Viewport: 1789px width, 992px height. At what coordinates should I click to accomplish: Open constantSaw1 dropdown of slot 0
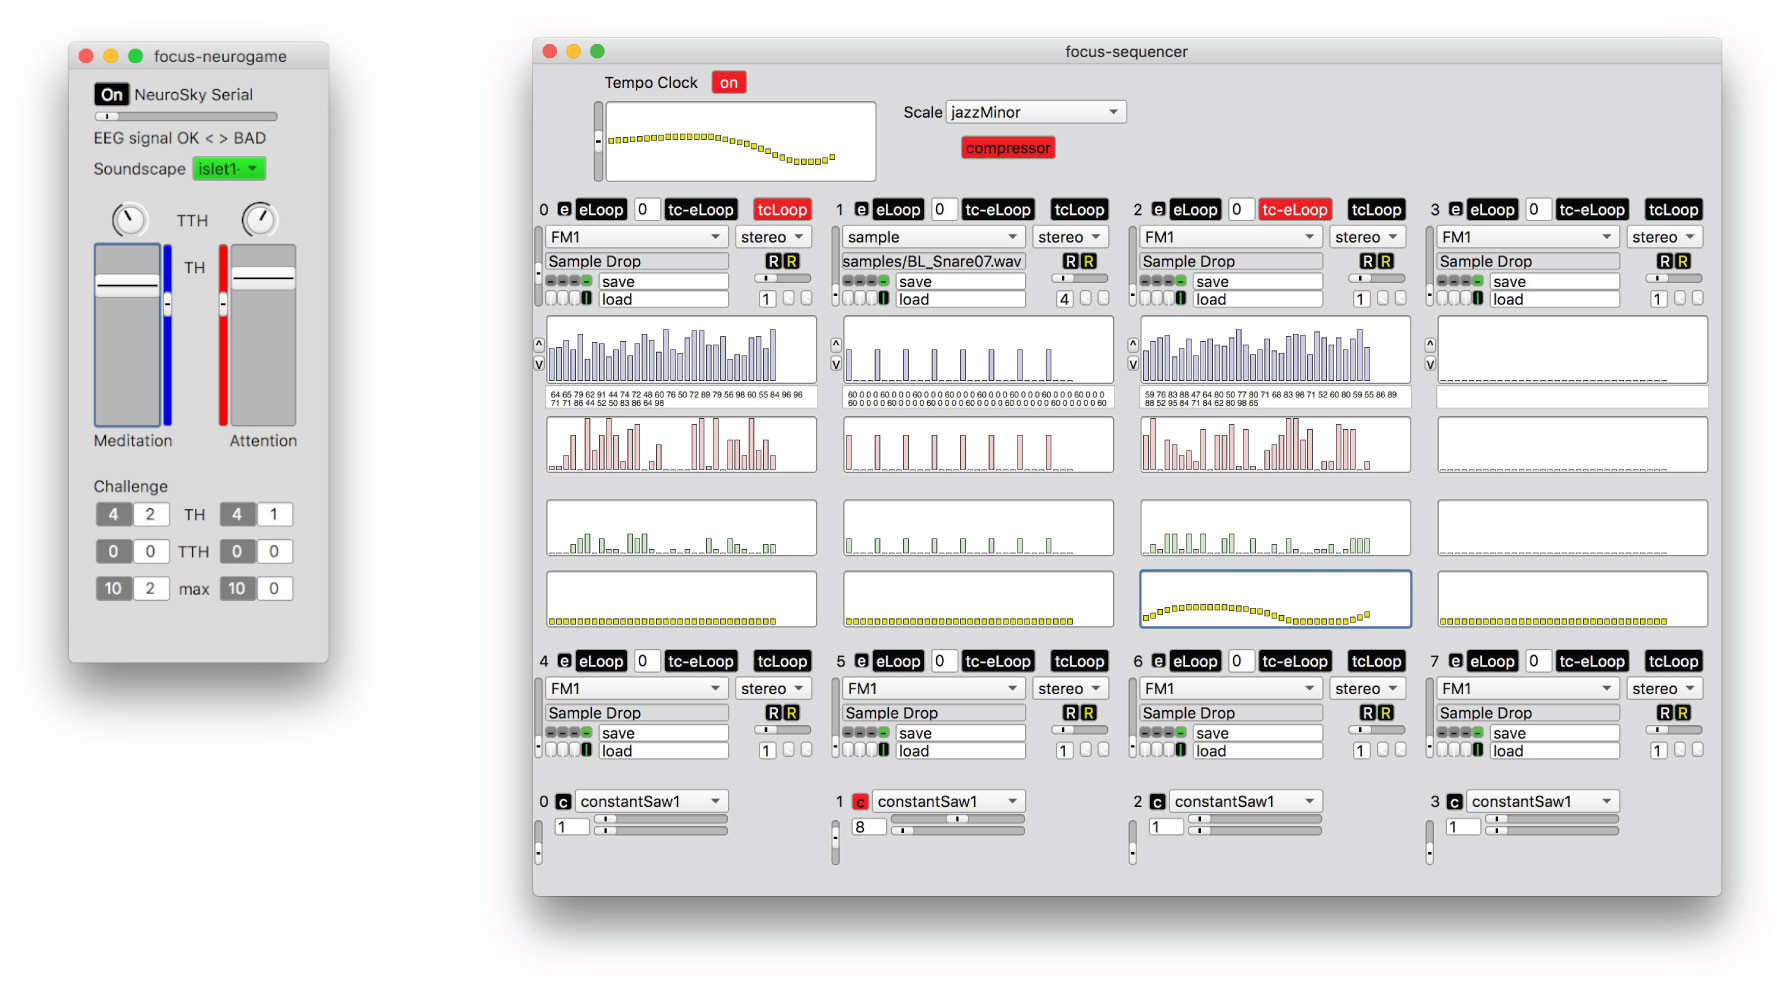coord(652,802)
